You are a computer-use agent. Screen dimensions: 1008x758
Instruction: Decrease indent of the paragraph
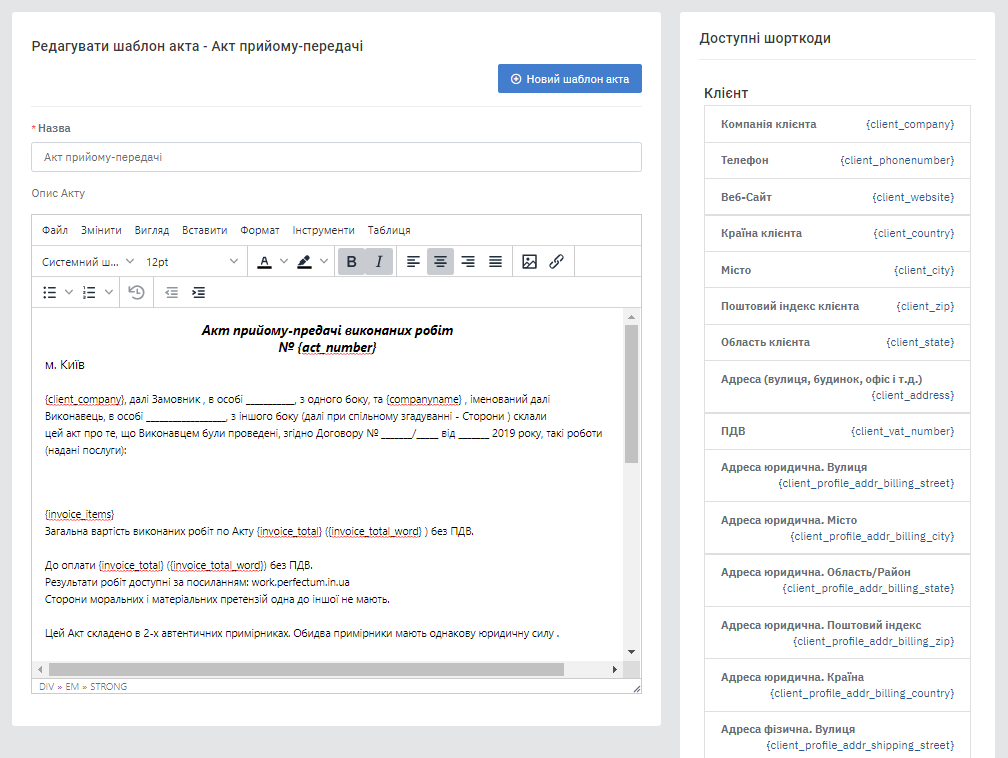pos(172,292)
